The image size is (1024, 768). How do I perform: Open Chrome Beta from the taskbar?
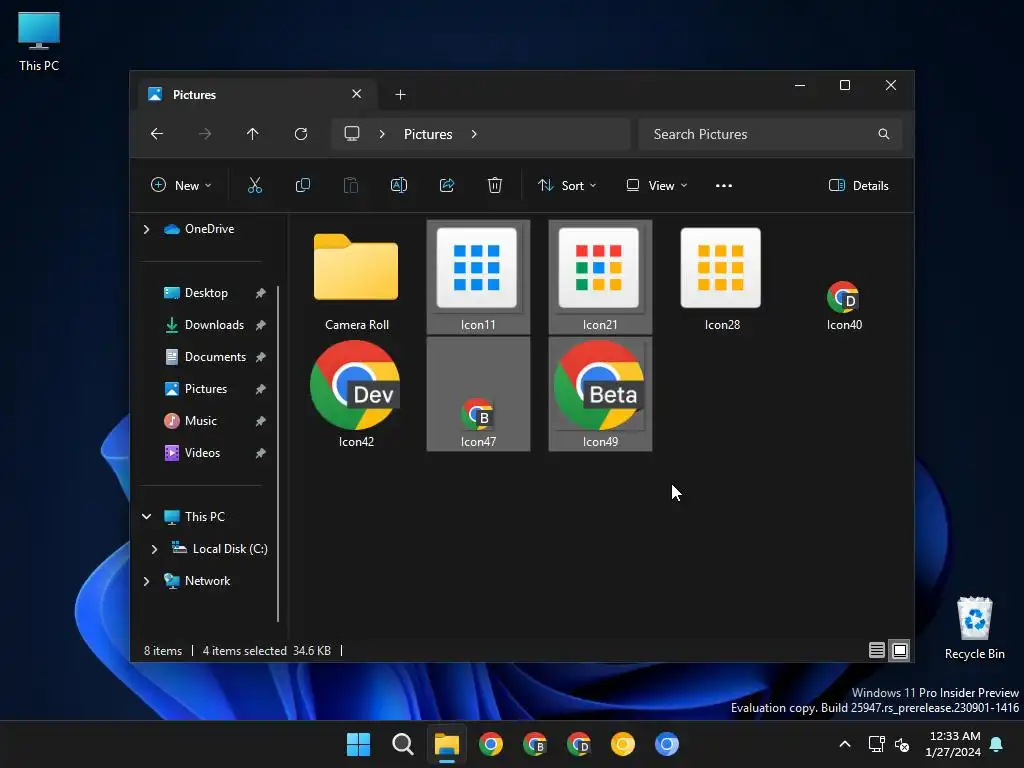535,744
